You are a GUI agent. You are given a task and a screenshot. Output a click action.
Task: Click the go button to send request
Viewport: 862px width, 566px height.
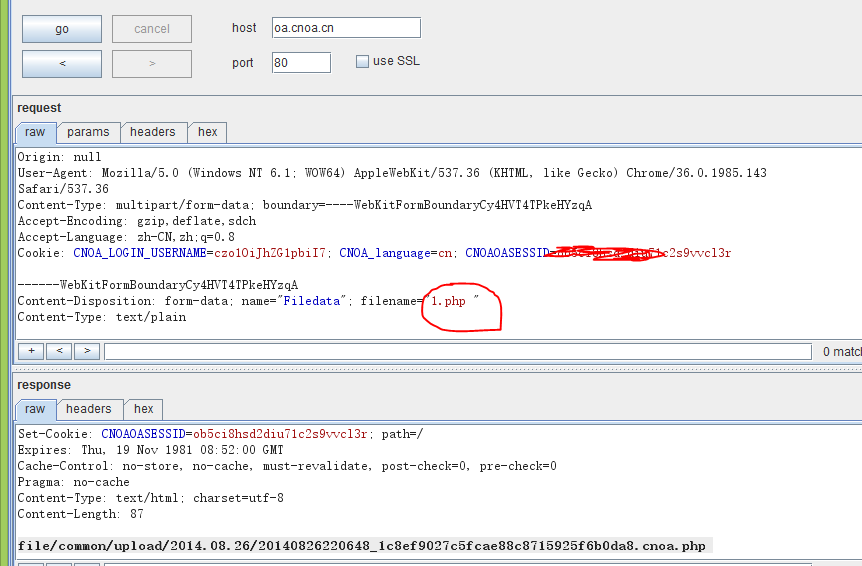pyautogui.click(x=62, y=29)
